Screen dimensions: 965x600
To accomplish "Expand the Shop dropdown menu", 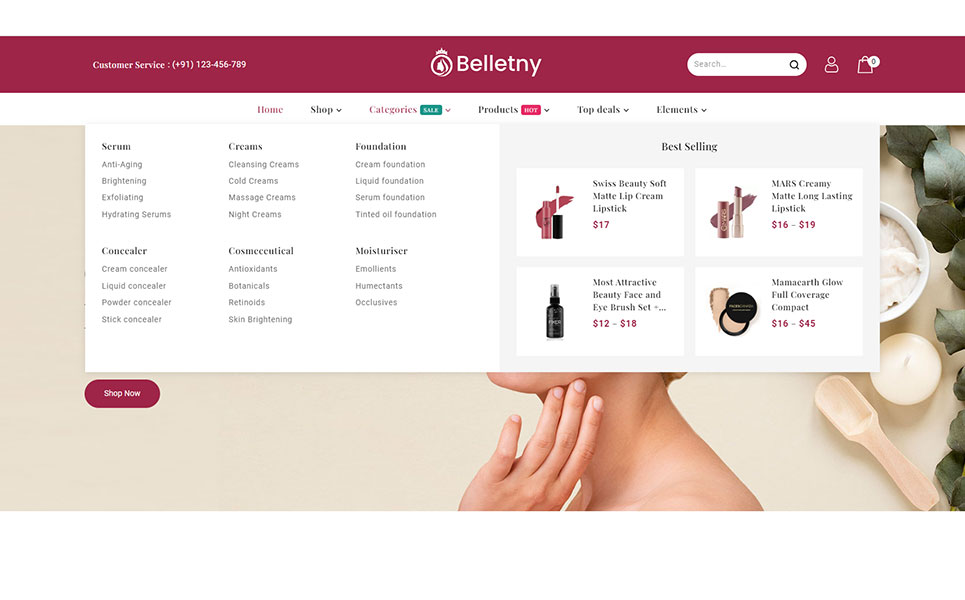I will (326, 110).
